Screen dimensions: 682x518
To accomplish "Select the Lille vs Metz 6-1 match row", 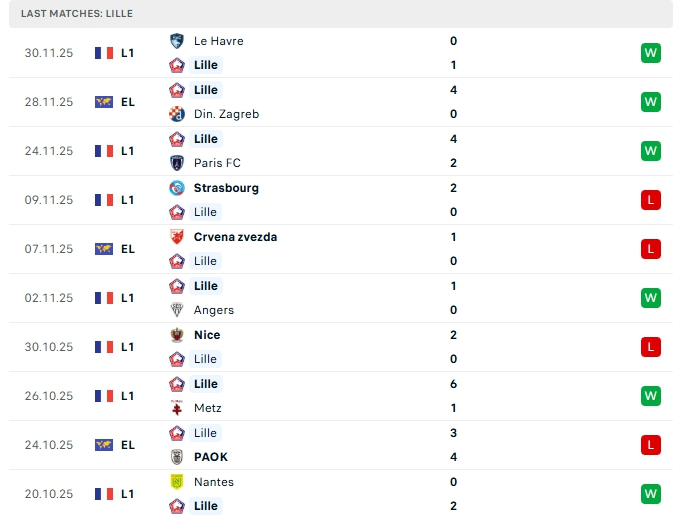I will point(340,396).
